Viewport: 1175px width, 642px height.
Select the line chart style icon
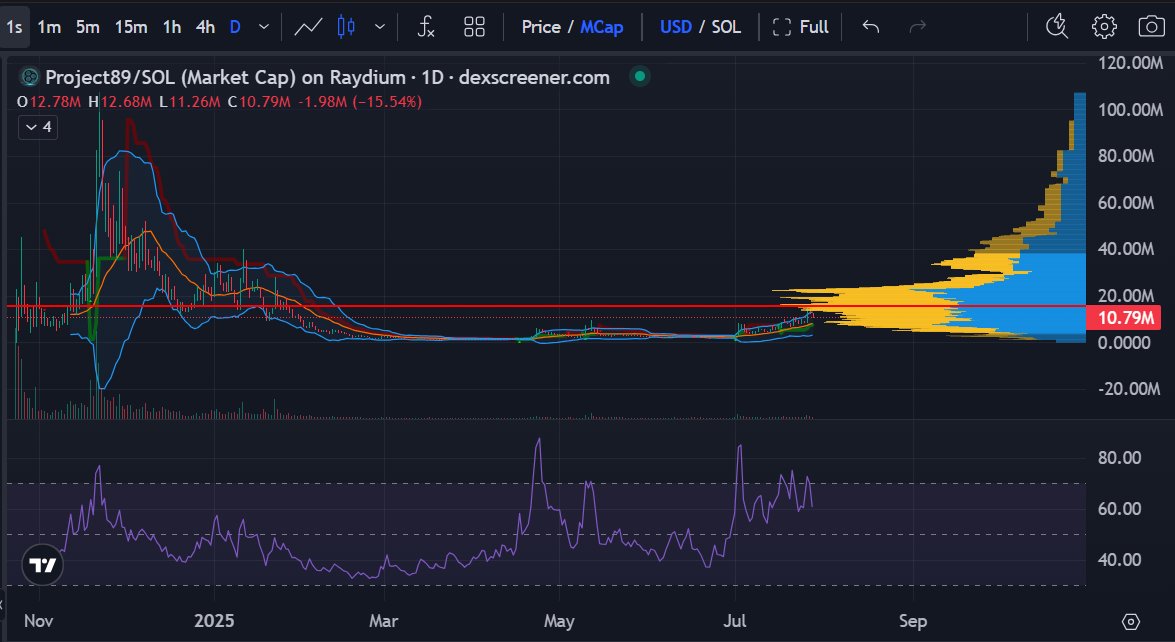(309, 27)
